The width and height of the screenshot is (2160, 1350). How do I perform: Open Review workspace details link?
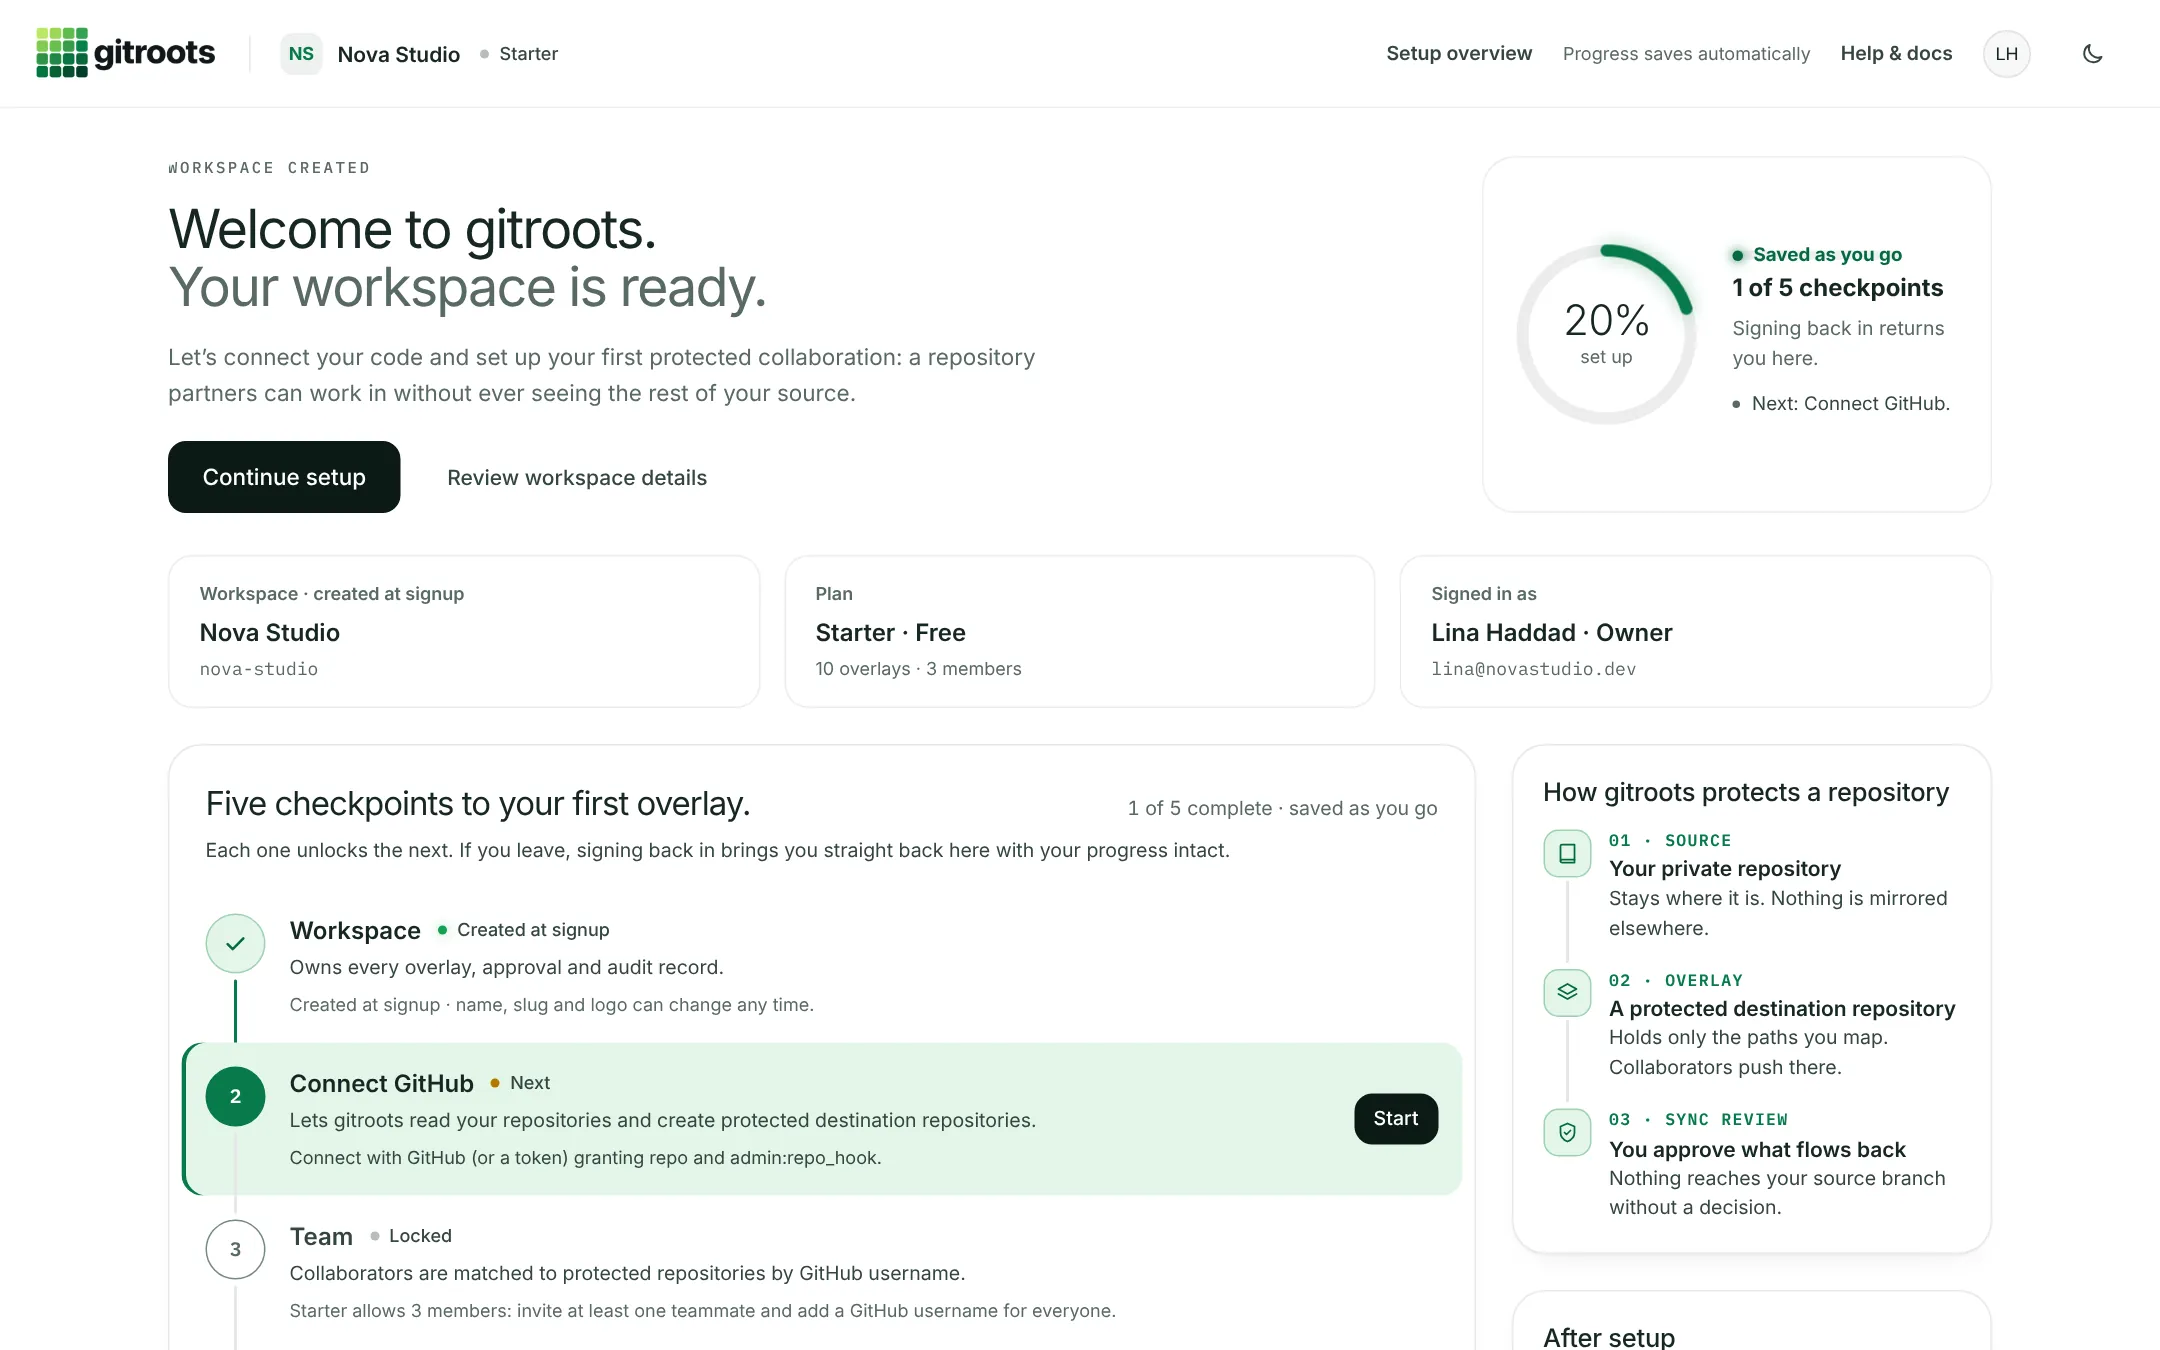(577, 478)
